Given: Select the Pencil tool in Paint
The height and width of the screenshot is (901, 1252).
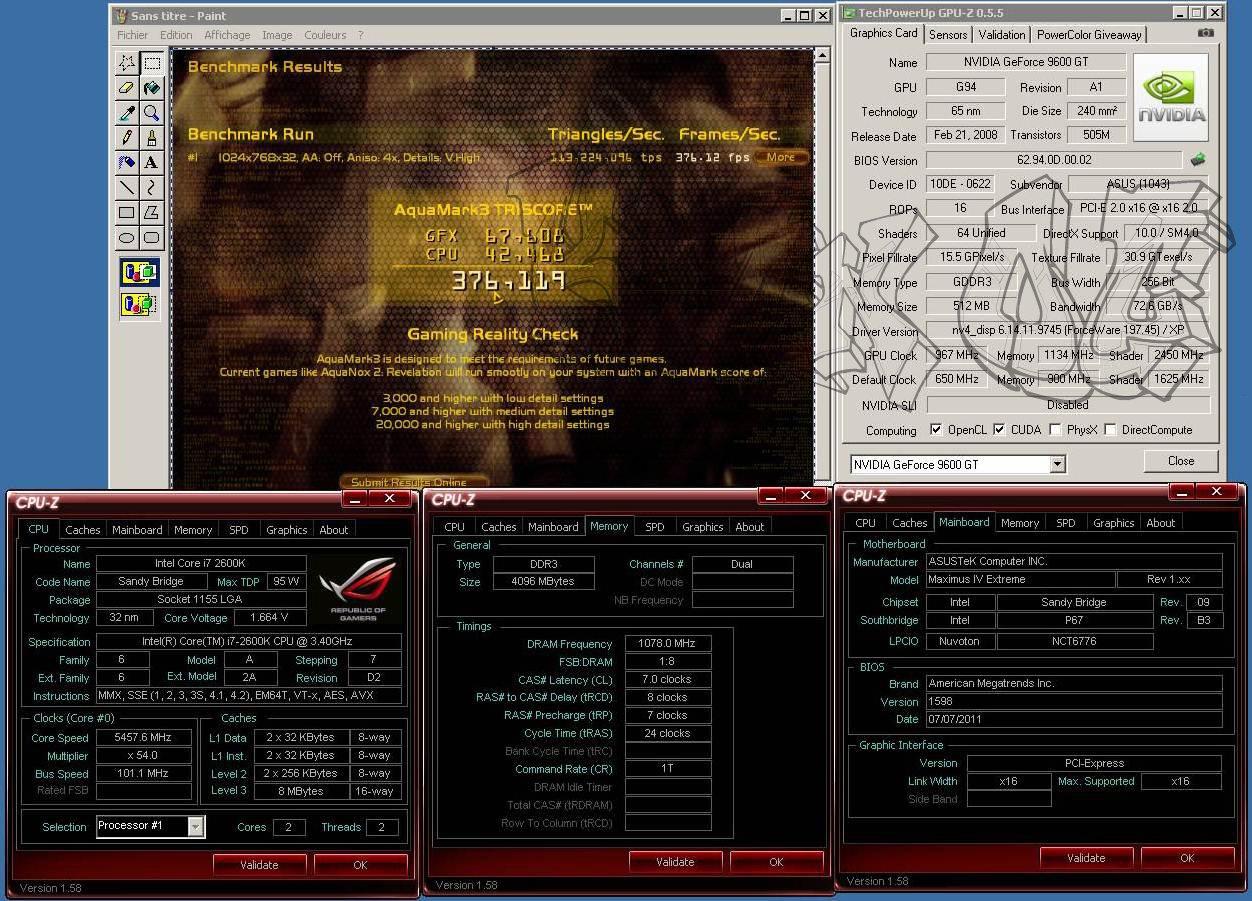Looking at the screenshot, I should 127,137.
